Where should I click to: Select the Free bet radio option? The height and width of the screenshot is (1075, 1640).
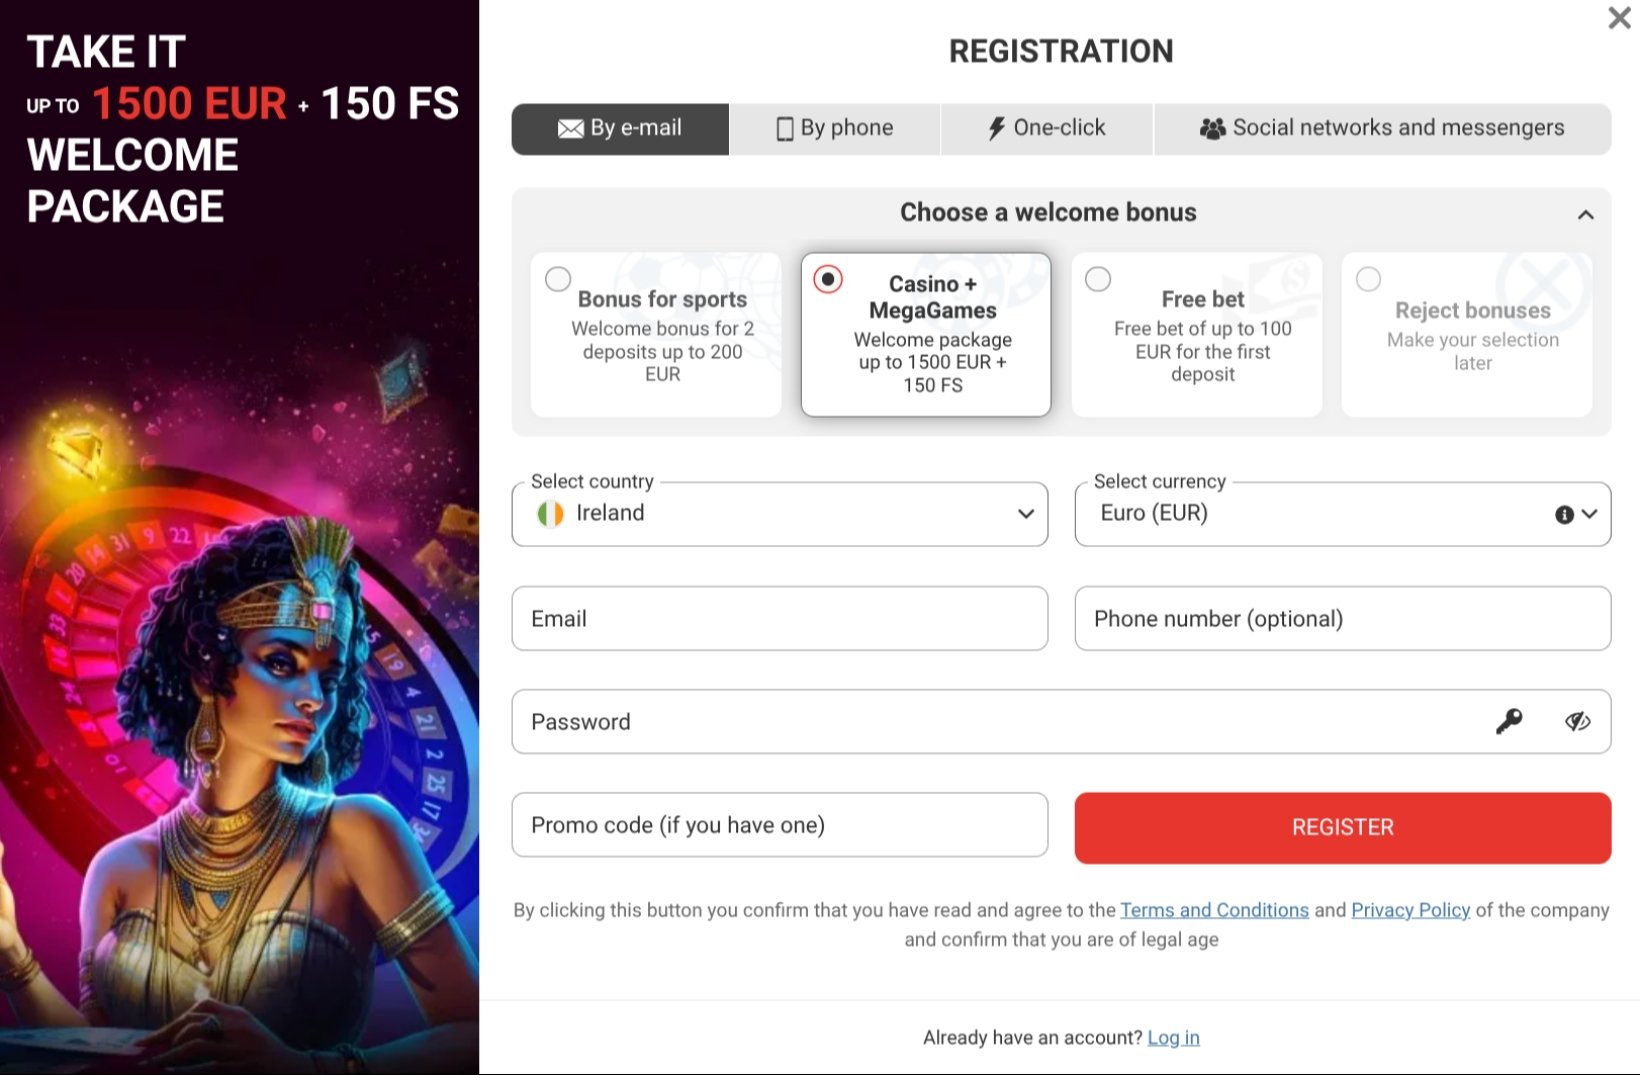tap(1098, 279)
